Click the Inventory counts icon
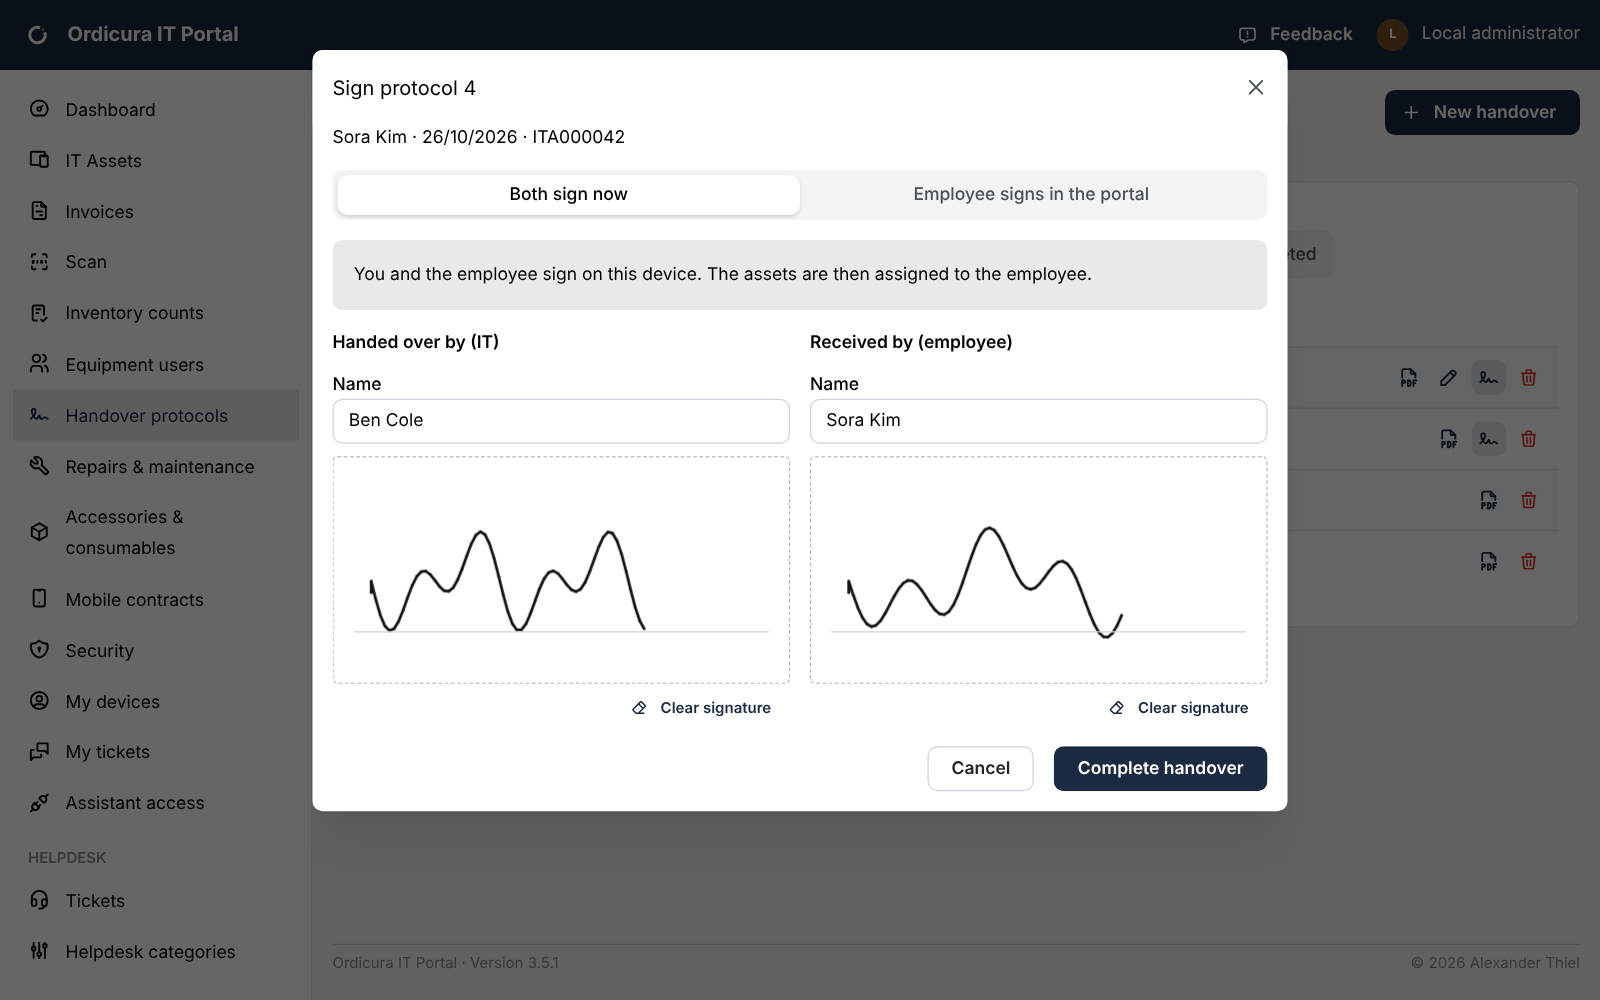This screenshot has width=1600, height=1000. [39, 313]
